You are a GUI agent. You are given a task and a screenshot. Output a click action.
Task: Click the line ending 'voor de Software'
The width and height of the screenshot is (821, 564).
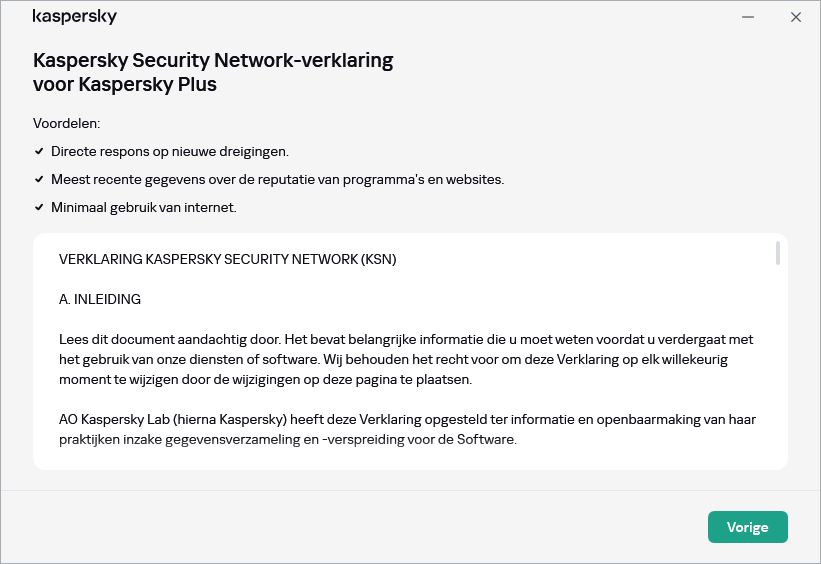288,438
